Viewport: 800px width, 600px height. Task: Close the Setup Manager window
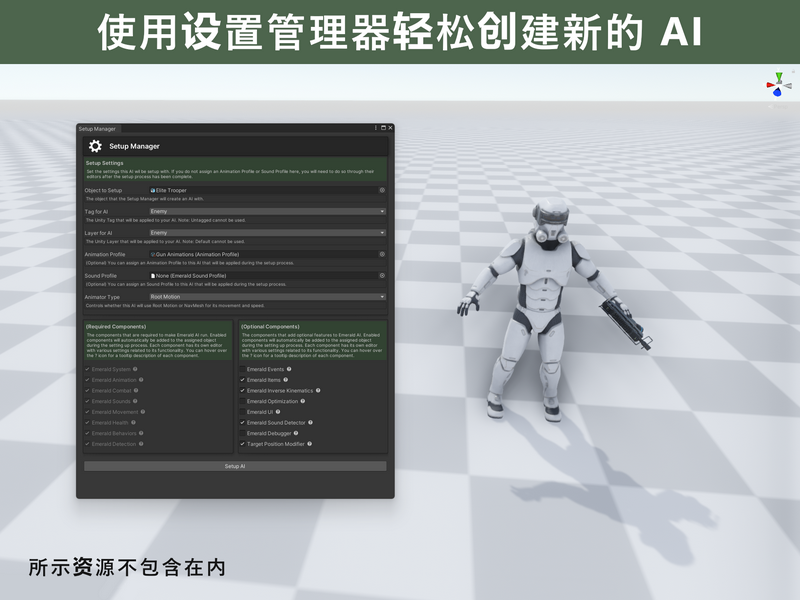click(x=390, y=128)
